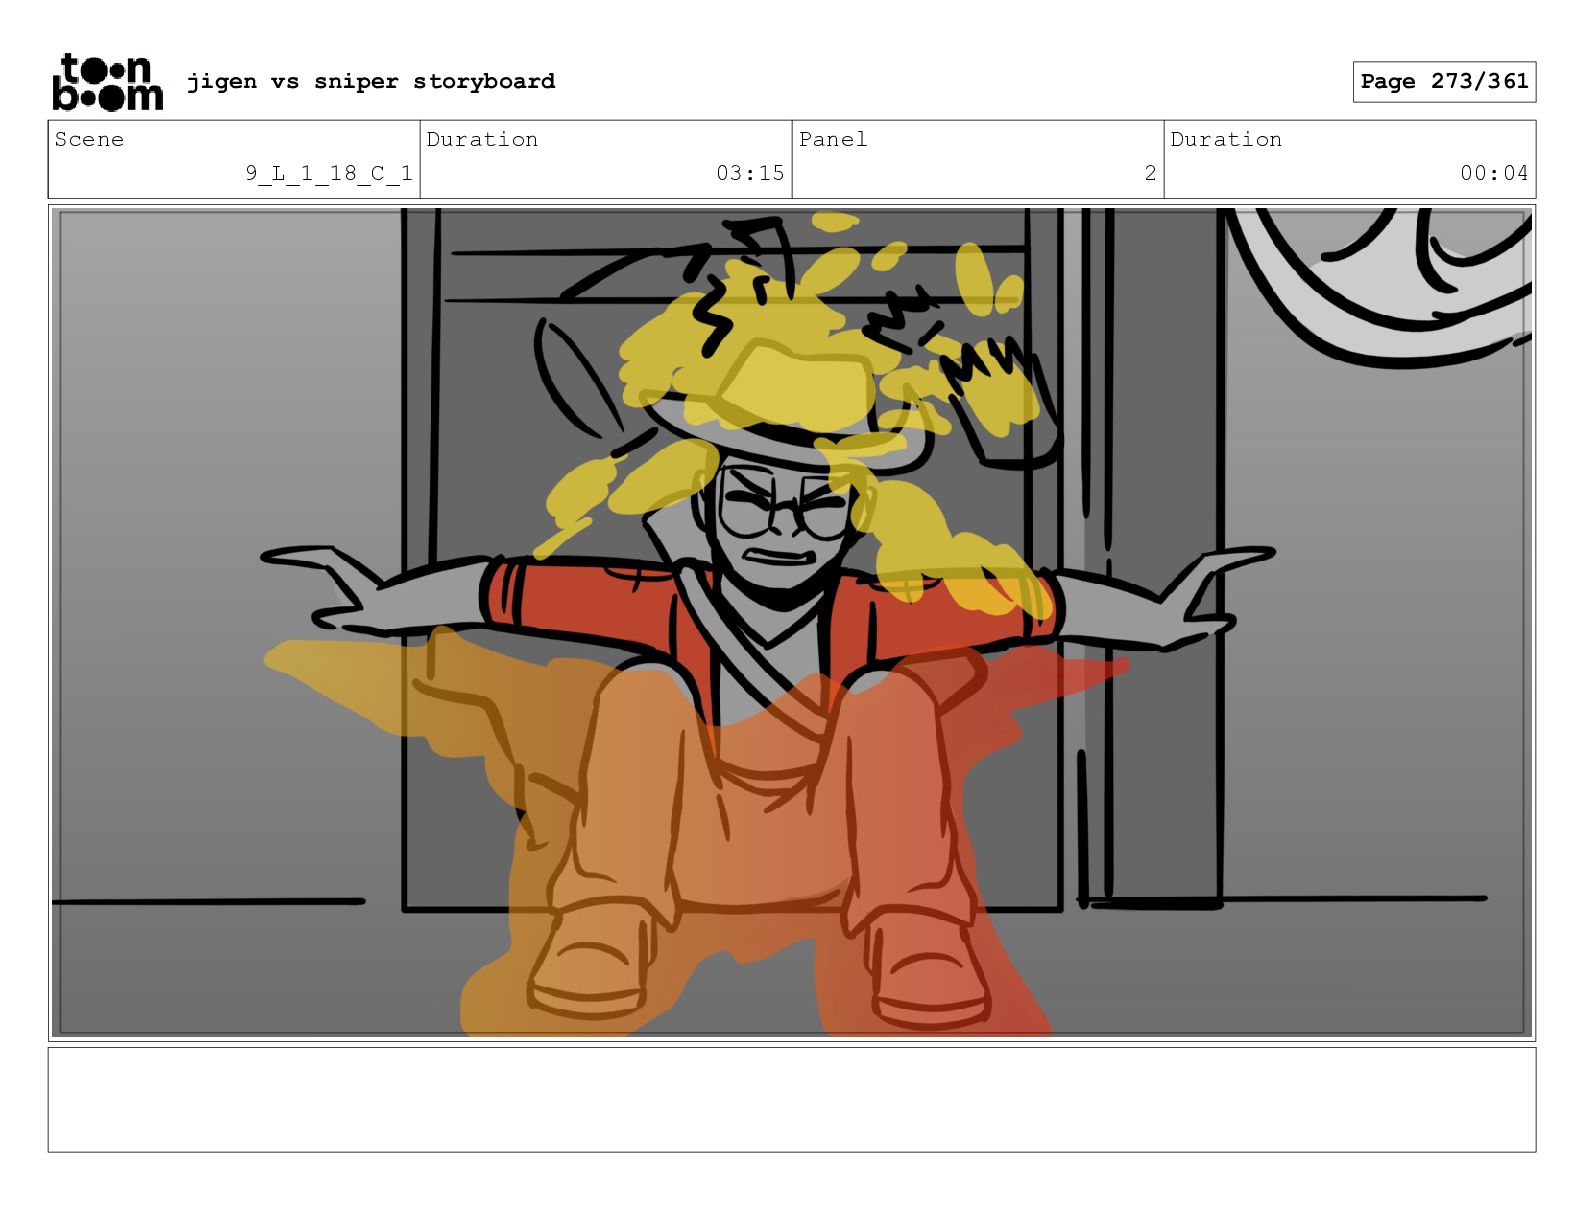The width and height of the screenshot is (1584, 1224).
Task: Click the 'Panel' header label
Action: (x=833, y=139)
